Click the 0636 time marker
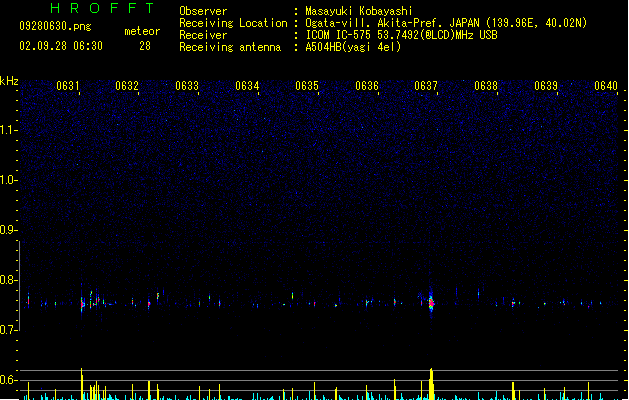The height and width of the screenshot is (400, 629). click(x=367, y=86)
